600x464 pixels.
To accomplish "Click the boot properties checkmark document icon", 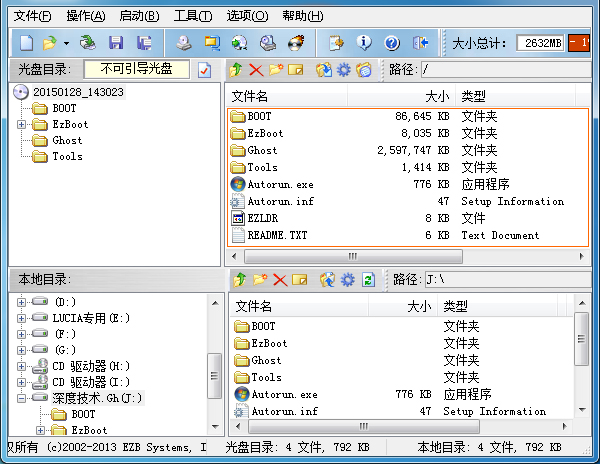I will coord(205,70).
